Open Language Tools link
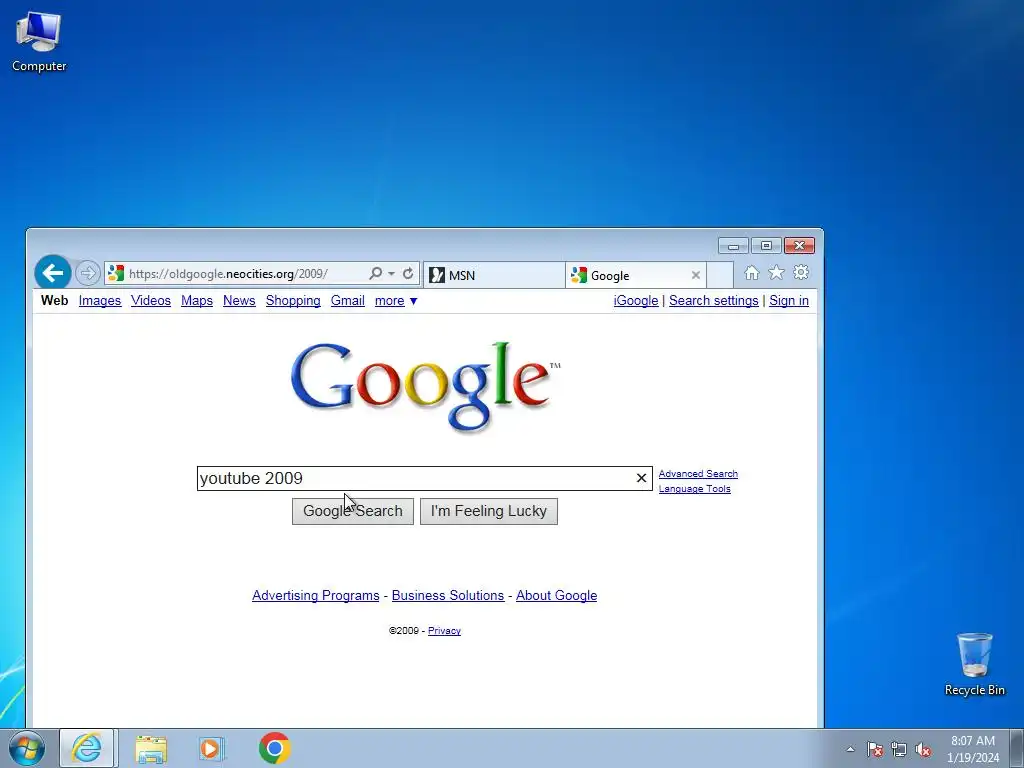Viewport: 1024px width, 768px height. coord(694,488)
